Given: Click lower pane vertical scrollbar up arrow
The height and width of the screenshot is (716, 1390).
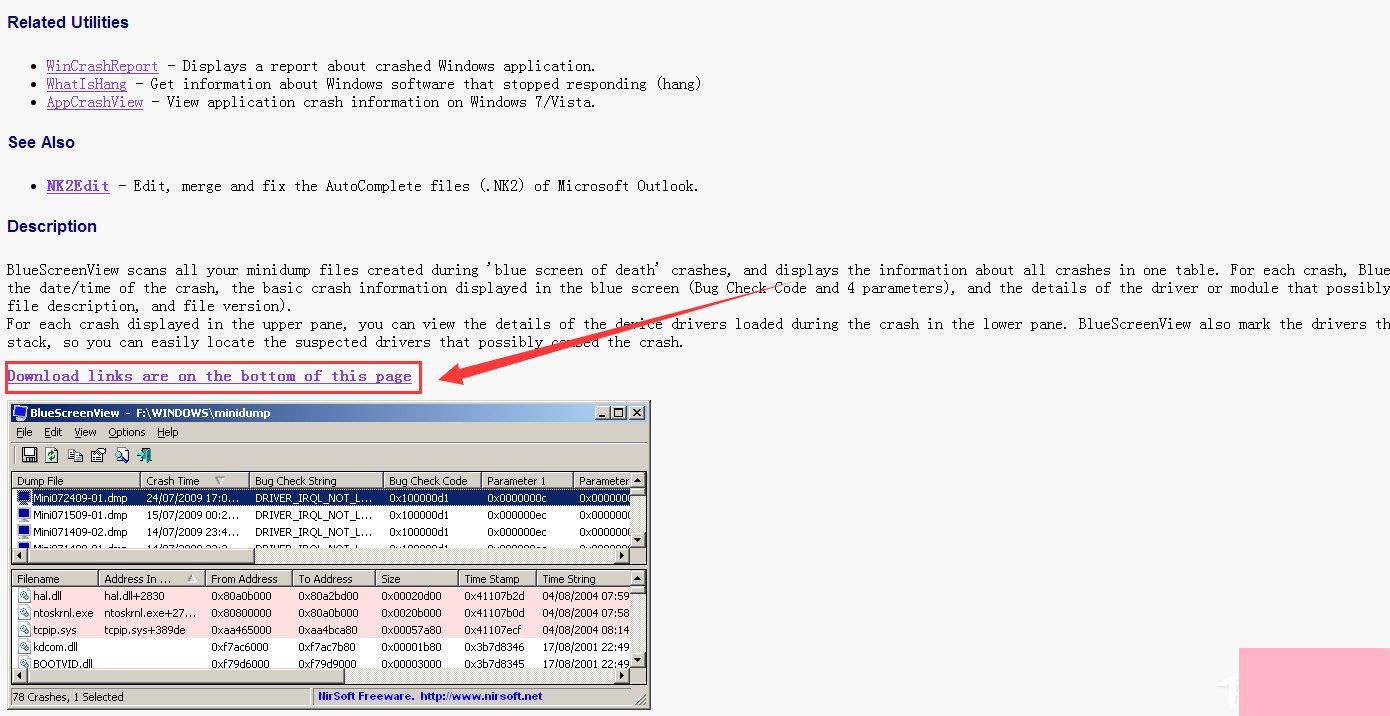Looking at the screenshot, I should (638, 578).
